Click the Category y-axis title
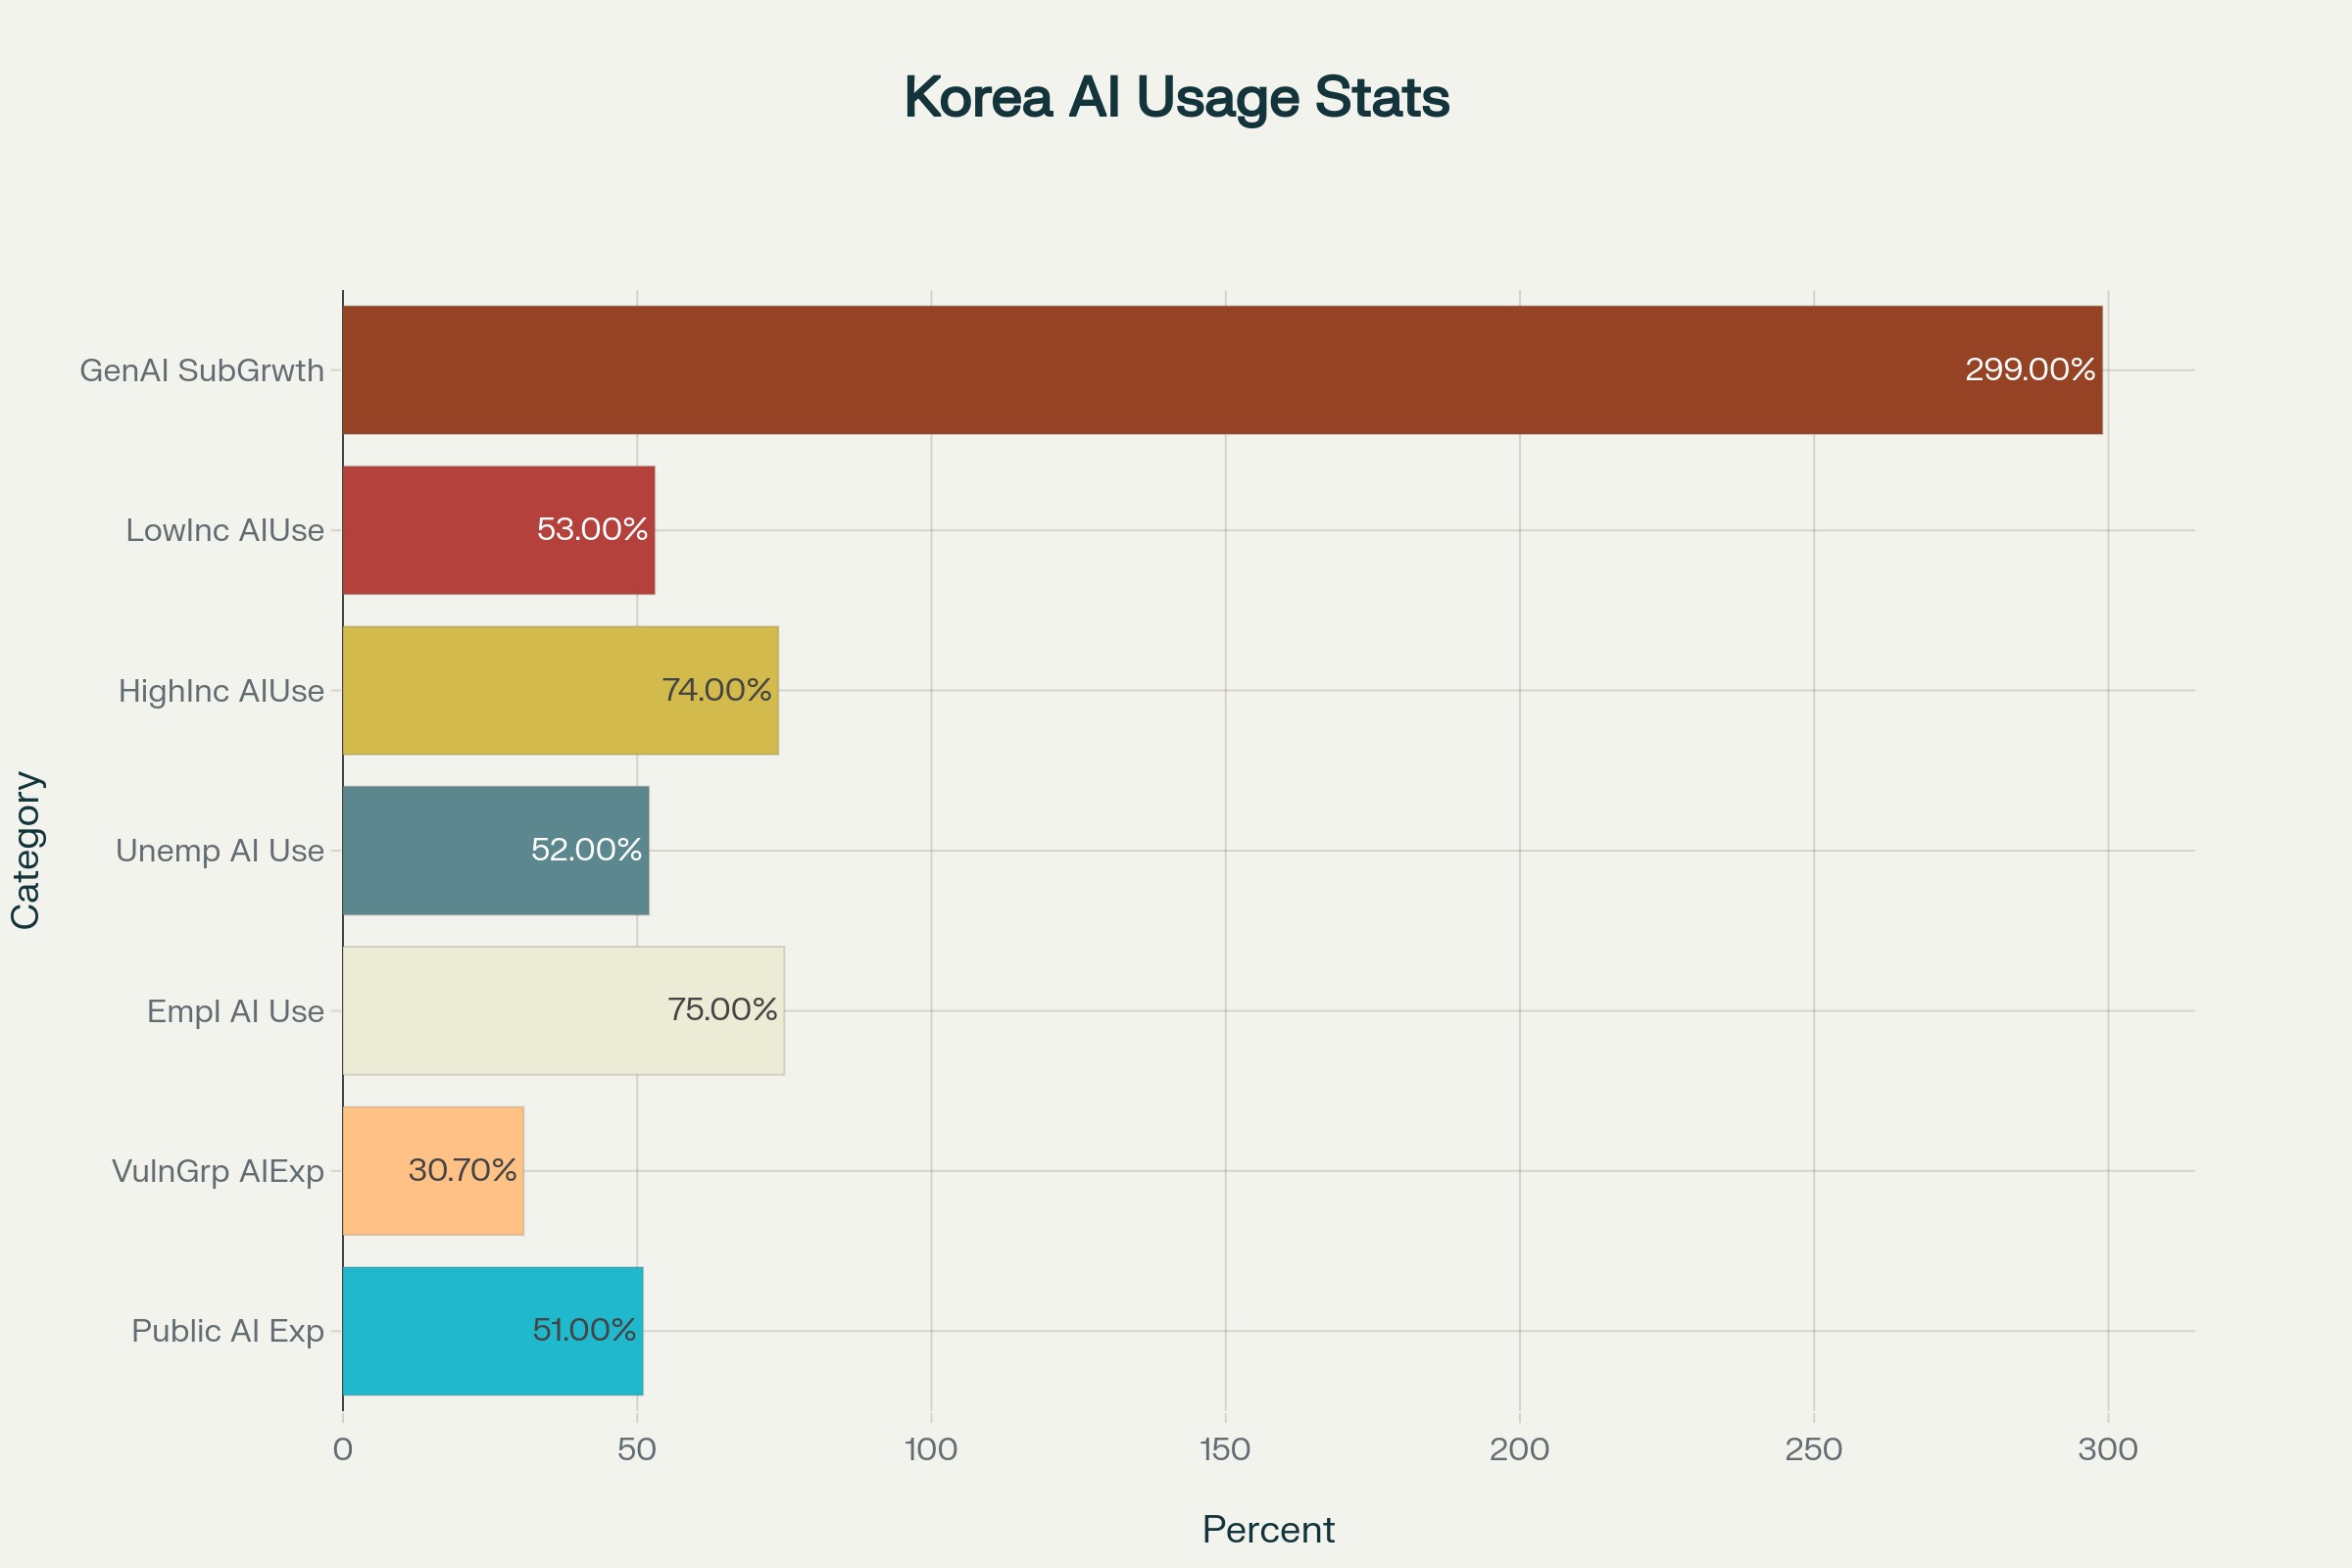The height and width of the screenshot is (1568, 2352). click(26, 850)
